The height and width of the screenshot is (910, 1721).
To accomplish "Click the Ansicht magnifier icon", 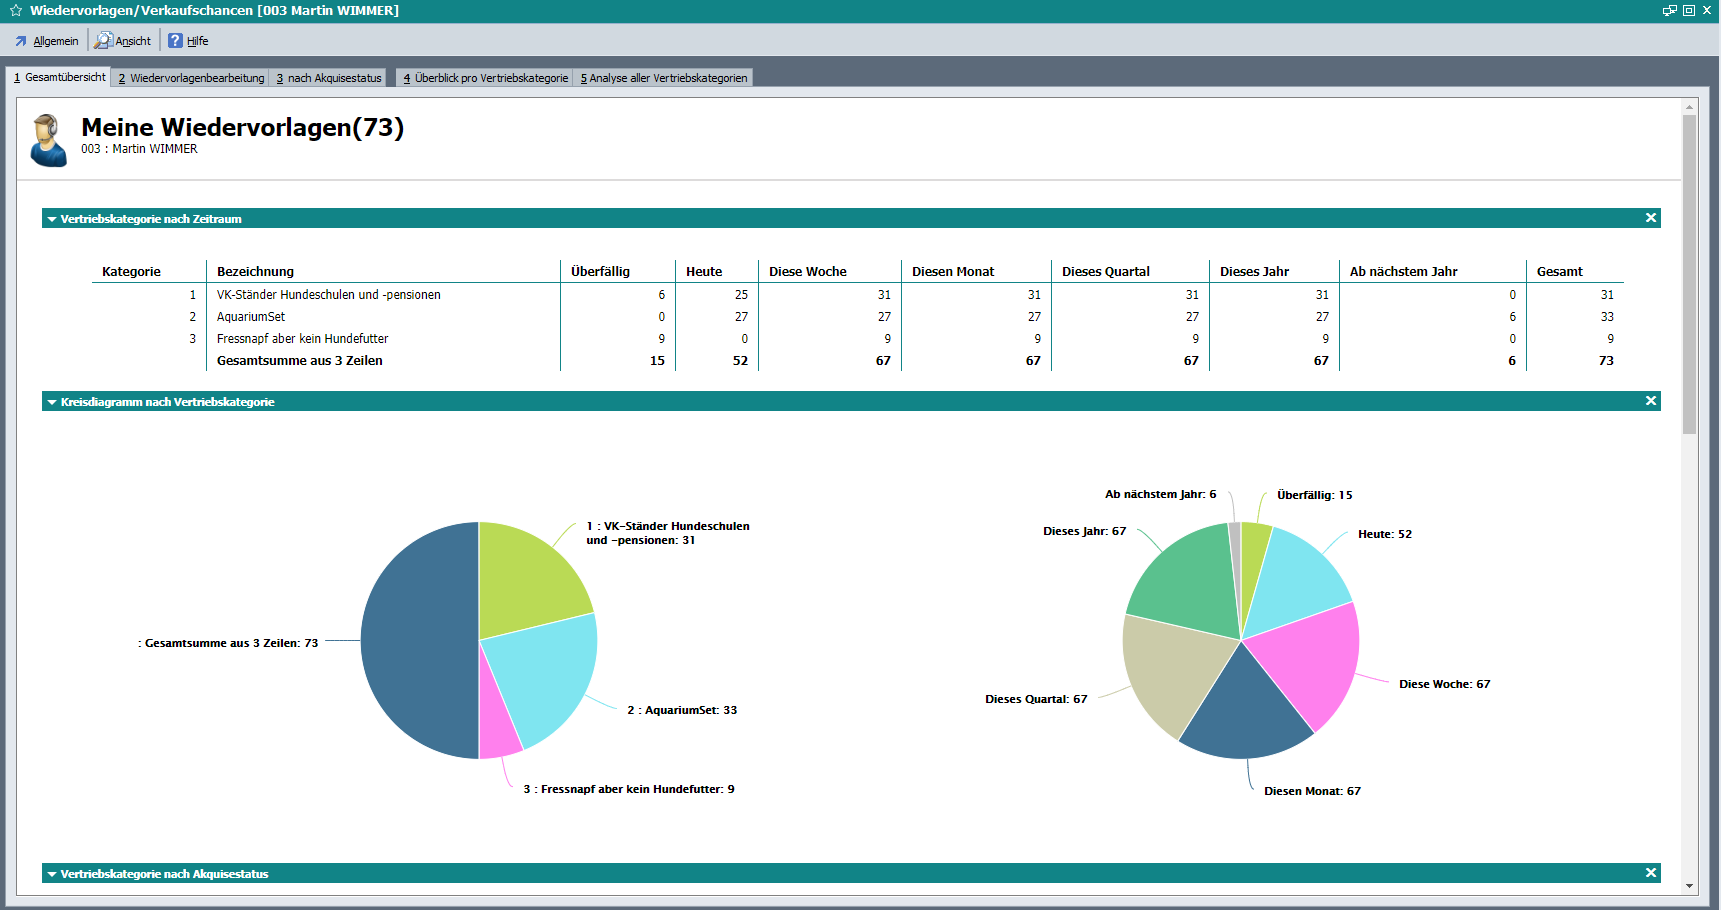I will point(104,41).
